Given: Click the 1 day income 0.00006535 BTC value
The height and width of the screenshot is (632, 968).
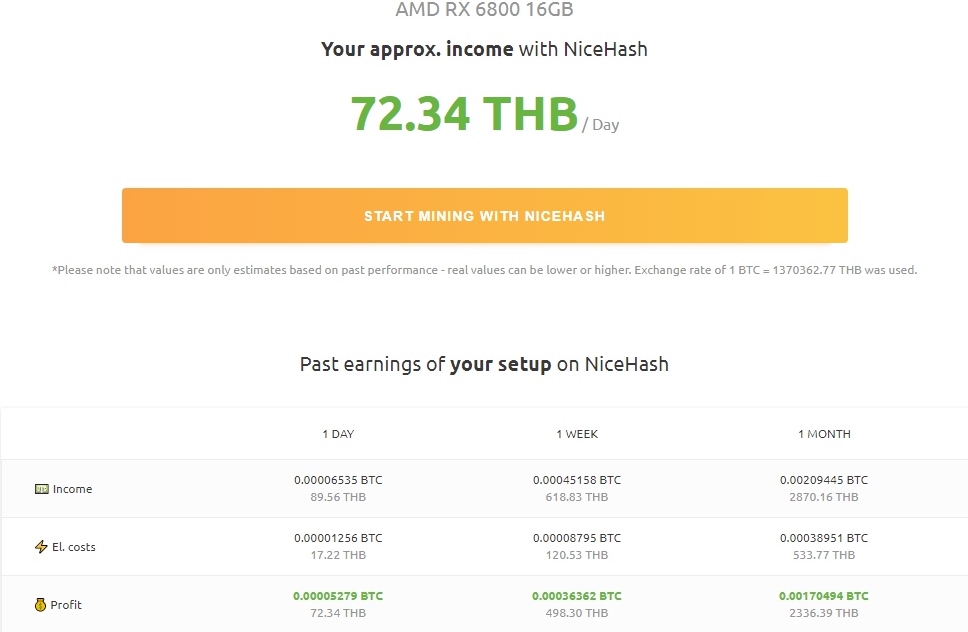Looking at the screenshot, I should [x=338, y=480].
